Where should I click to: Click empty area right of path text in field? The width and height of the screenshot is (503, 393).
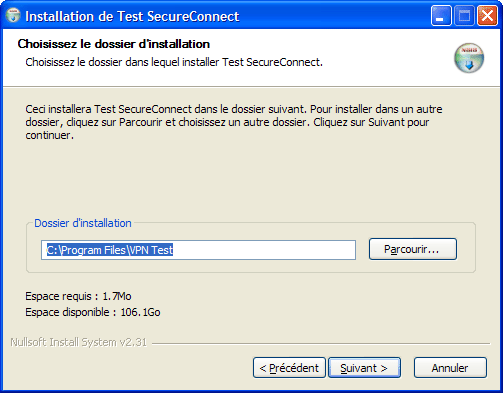click(x=263, y=250)
